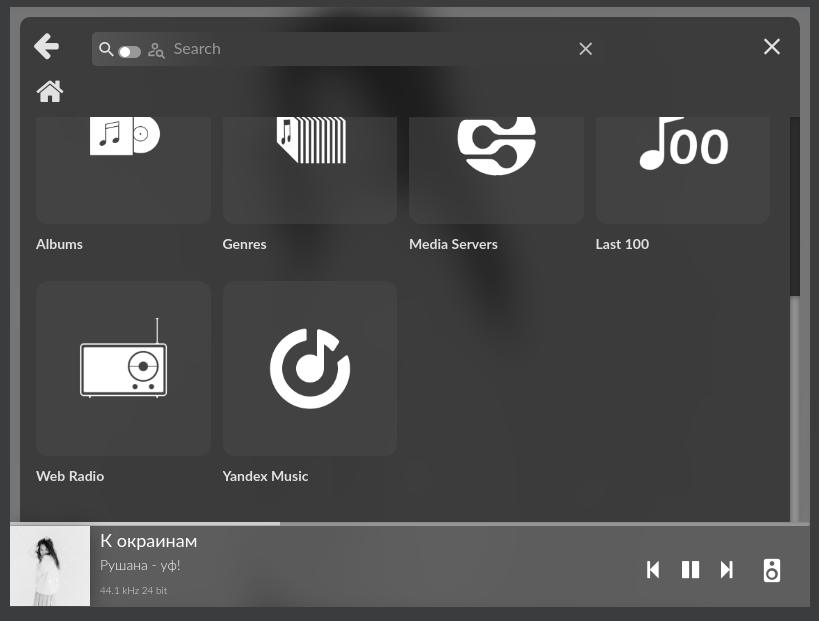This screenshot has height=621, width=819.
Task: Click the Web Radio label
Action: coord(70,476)
